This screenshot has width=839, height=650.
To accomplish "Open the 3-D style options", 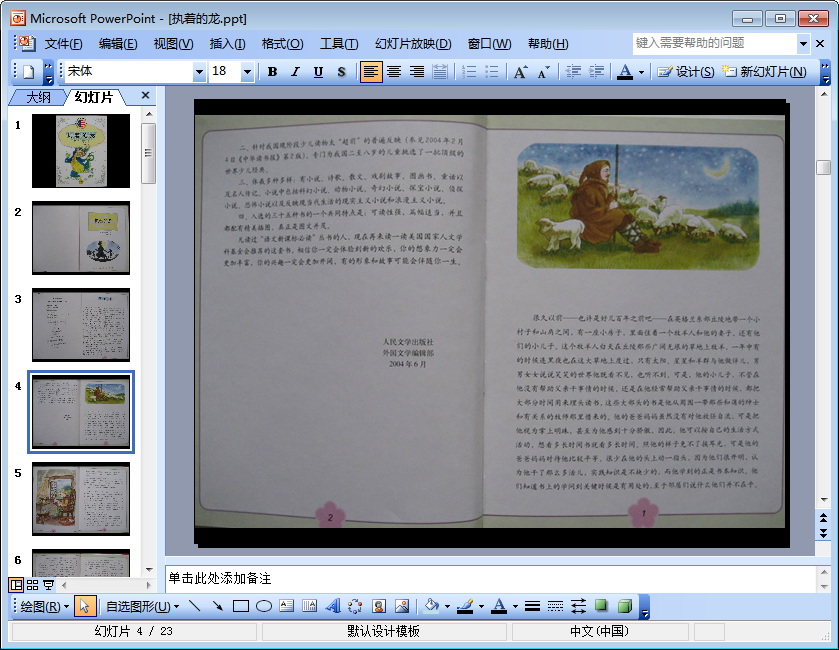I will click(x=624, y=606).
